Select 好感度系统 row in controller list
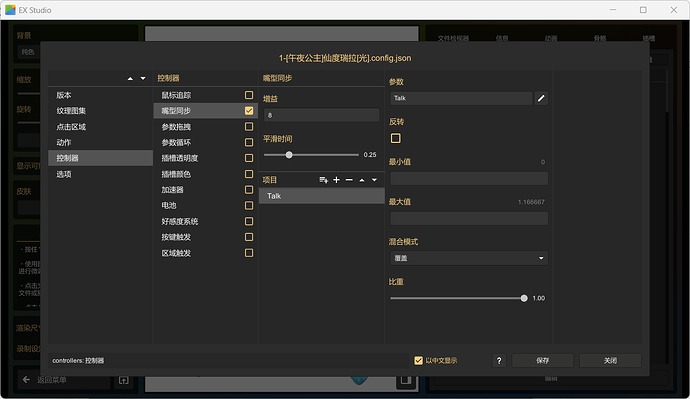This screenshot has height=399, width=690. click(x=206, y=221)
